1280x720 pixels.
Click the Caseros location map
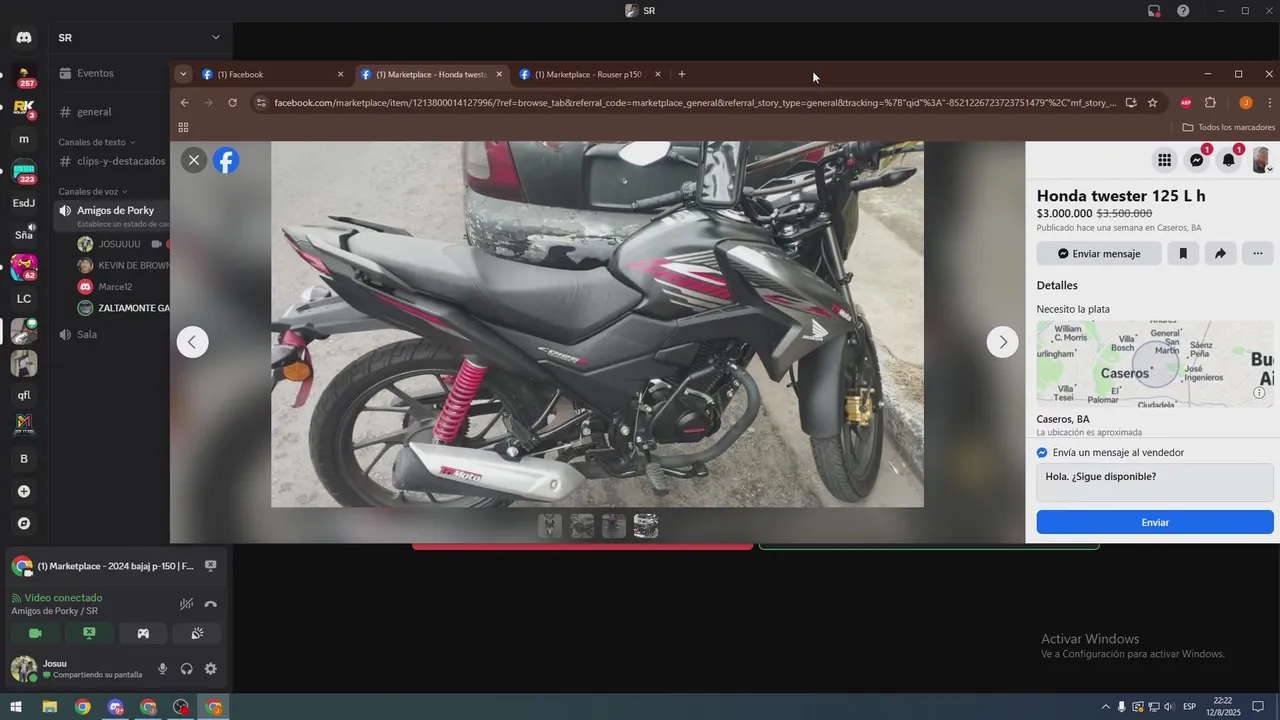tap(1155, 363)
